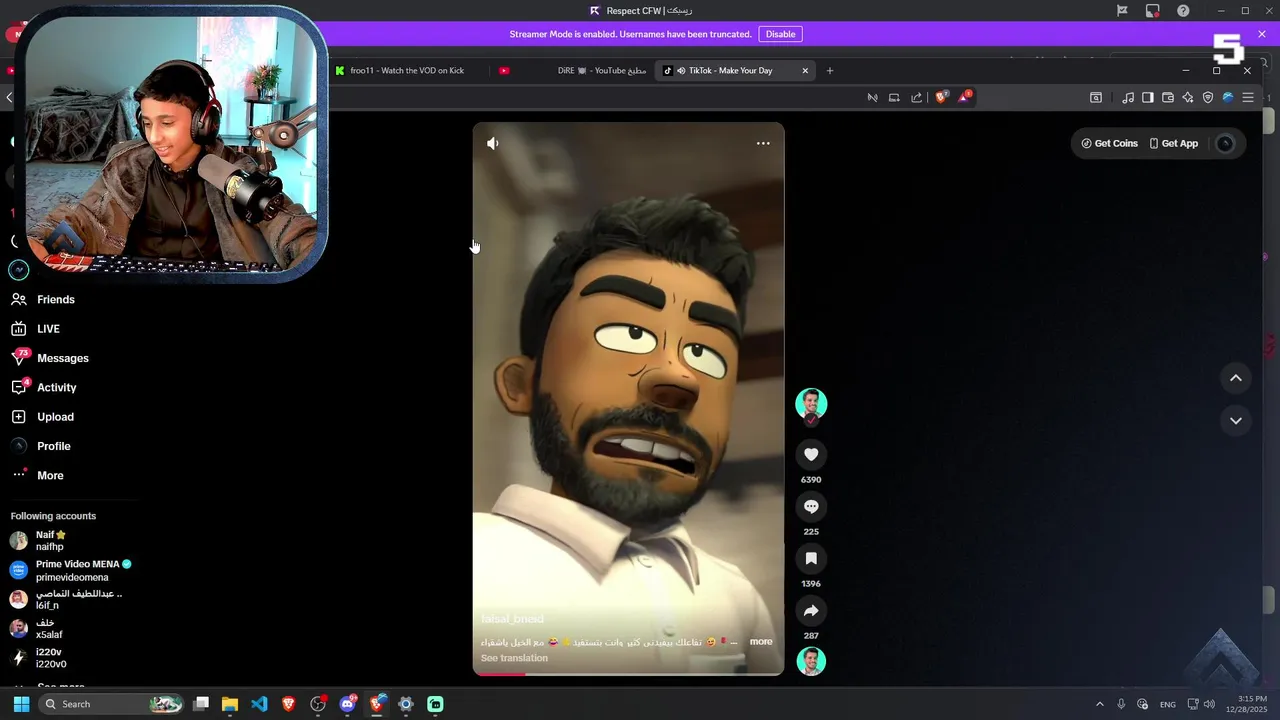
Task: Disable Streamer Mode in the banner
Action: click(780, 34)
